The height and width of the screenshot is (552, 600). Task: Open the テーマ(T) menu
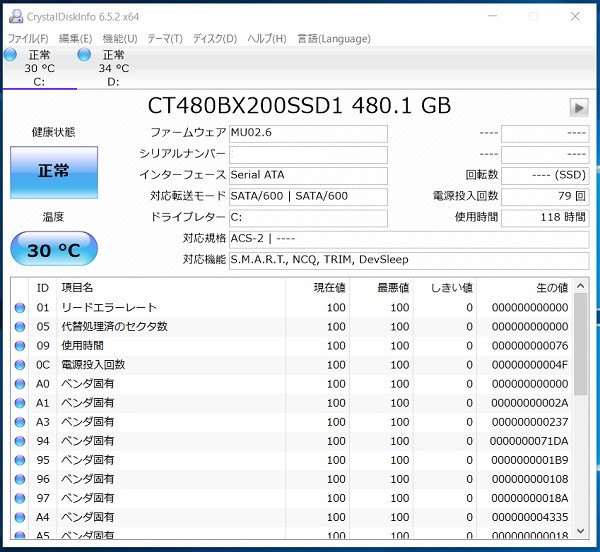pyautogui.click(x=165, y=39)
